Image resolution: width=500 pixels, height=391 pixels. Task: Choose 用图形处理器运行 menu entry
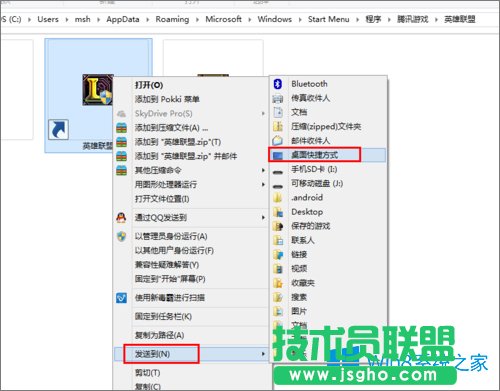(x=166, y=185)
